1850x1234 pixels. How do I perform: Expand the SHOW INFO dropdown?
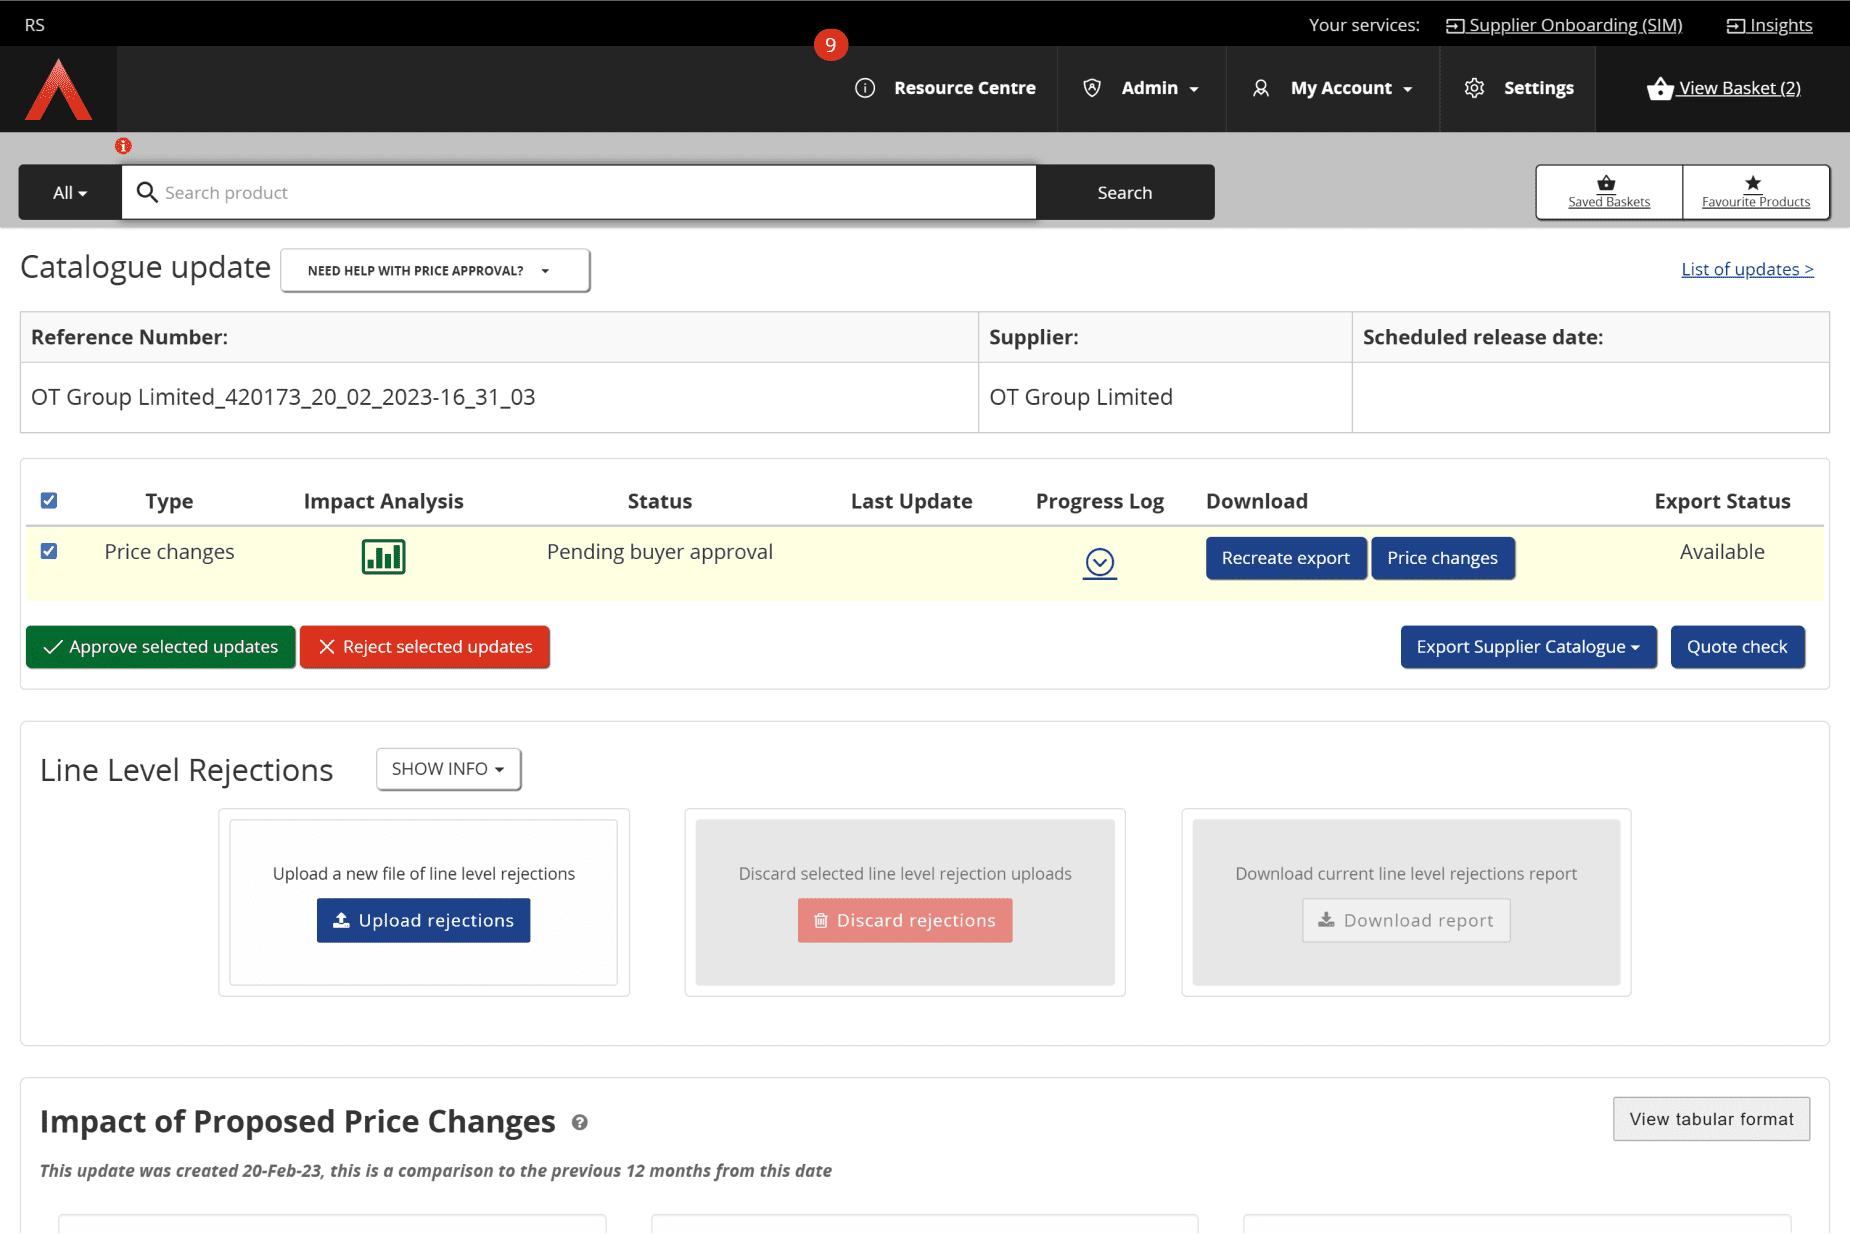(x=448, y=769)
